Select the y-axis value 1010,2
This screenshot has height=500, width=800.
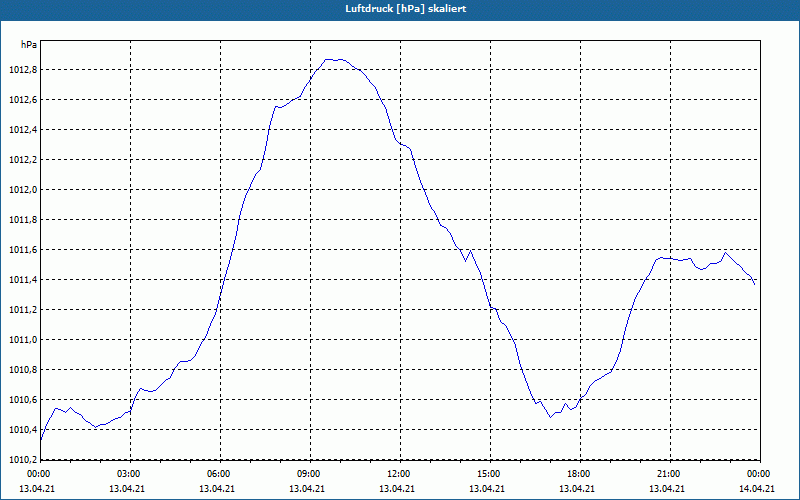(x=23, y=460)
